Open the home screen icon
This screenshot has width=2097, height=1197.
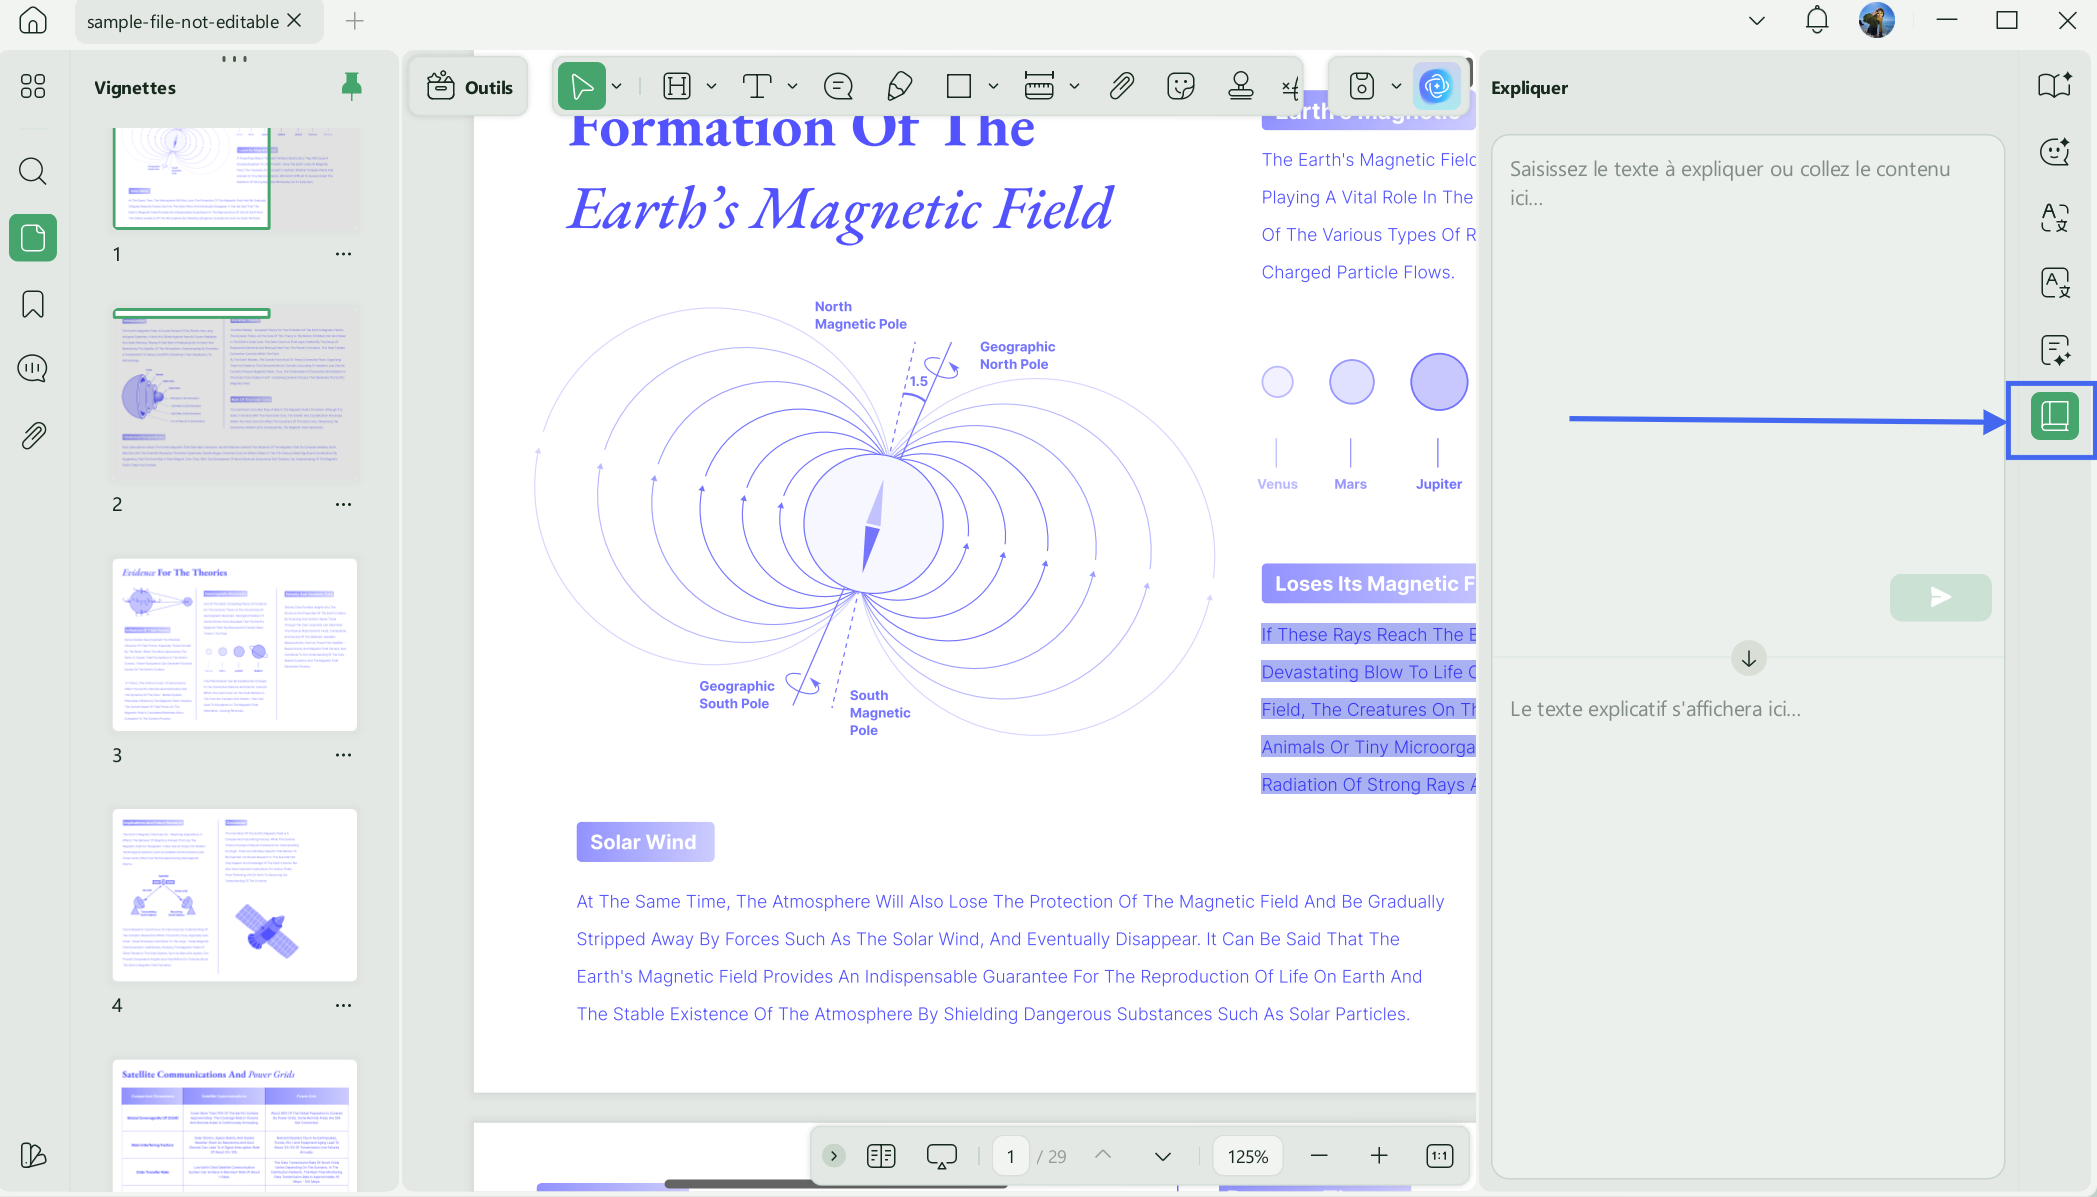pyautogui.click(x=33, y=21)
